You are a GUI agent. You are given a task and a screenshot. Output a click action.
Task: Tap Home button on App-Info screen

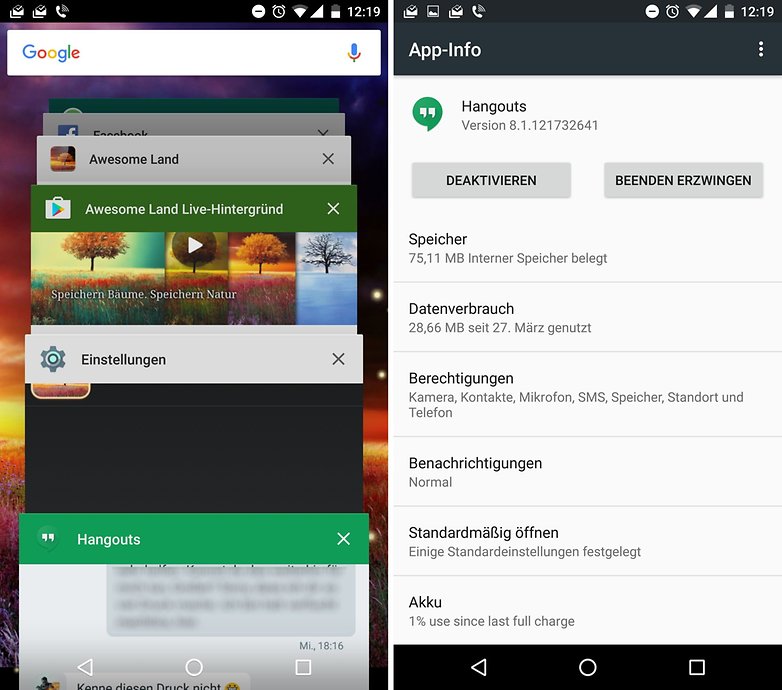click(x=587, y=667)
